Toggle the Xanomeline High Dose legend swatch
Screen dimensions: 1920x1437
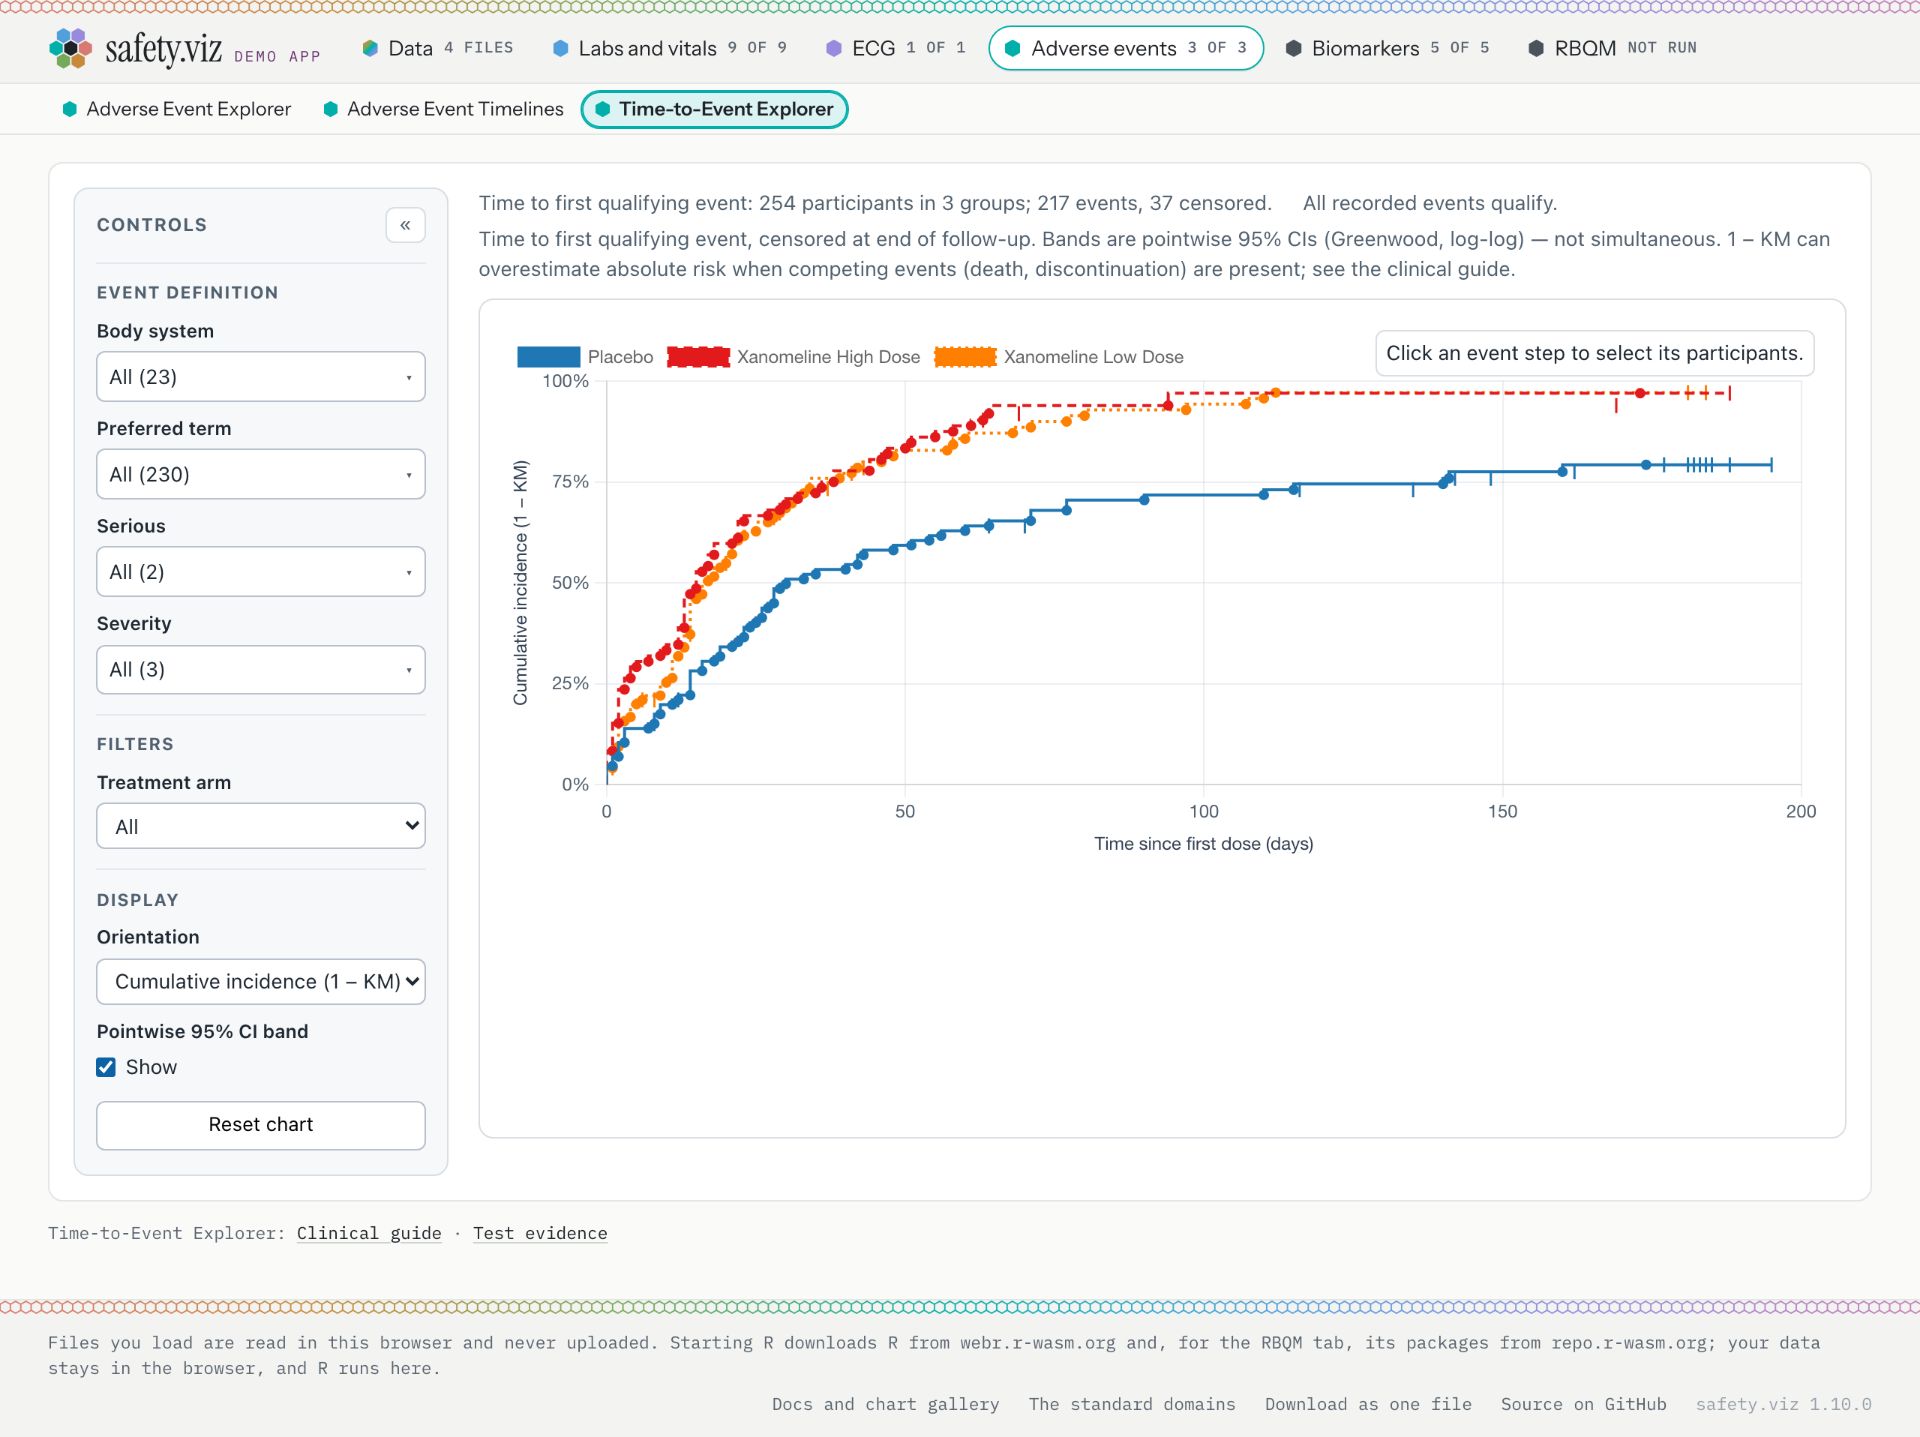click(698, 357)
